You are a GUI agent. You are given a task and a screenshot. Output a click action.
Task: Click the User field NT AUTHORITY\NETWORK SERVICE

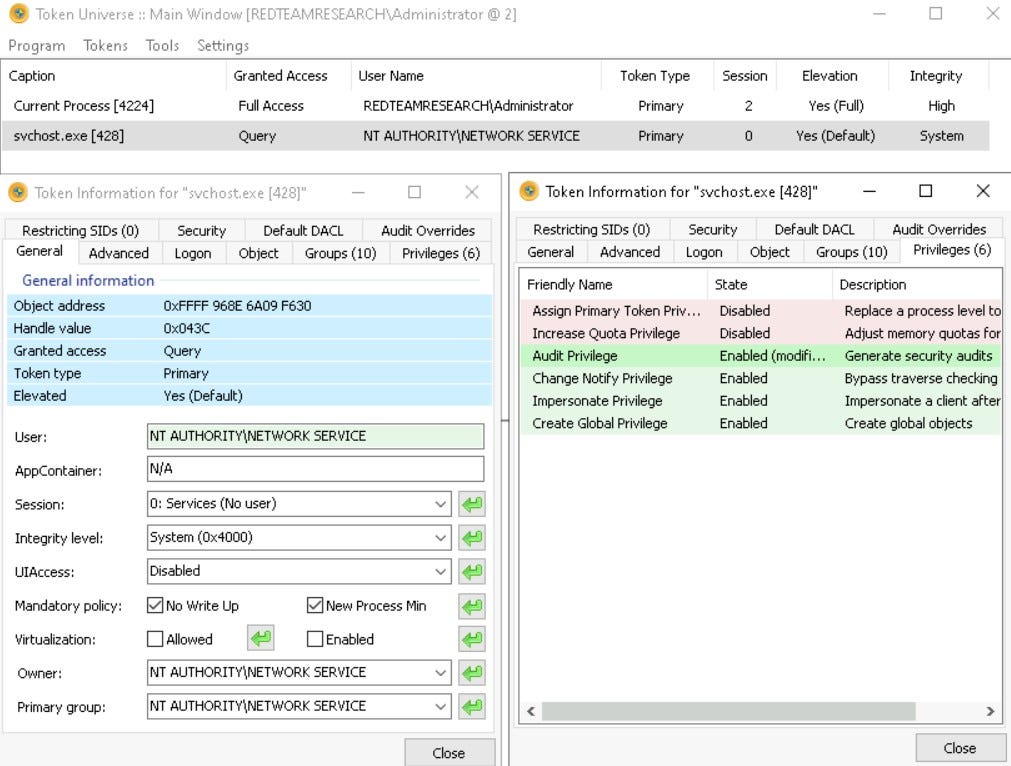coord(315,437)
